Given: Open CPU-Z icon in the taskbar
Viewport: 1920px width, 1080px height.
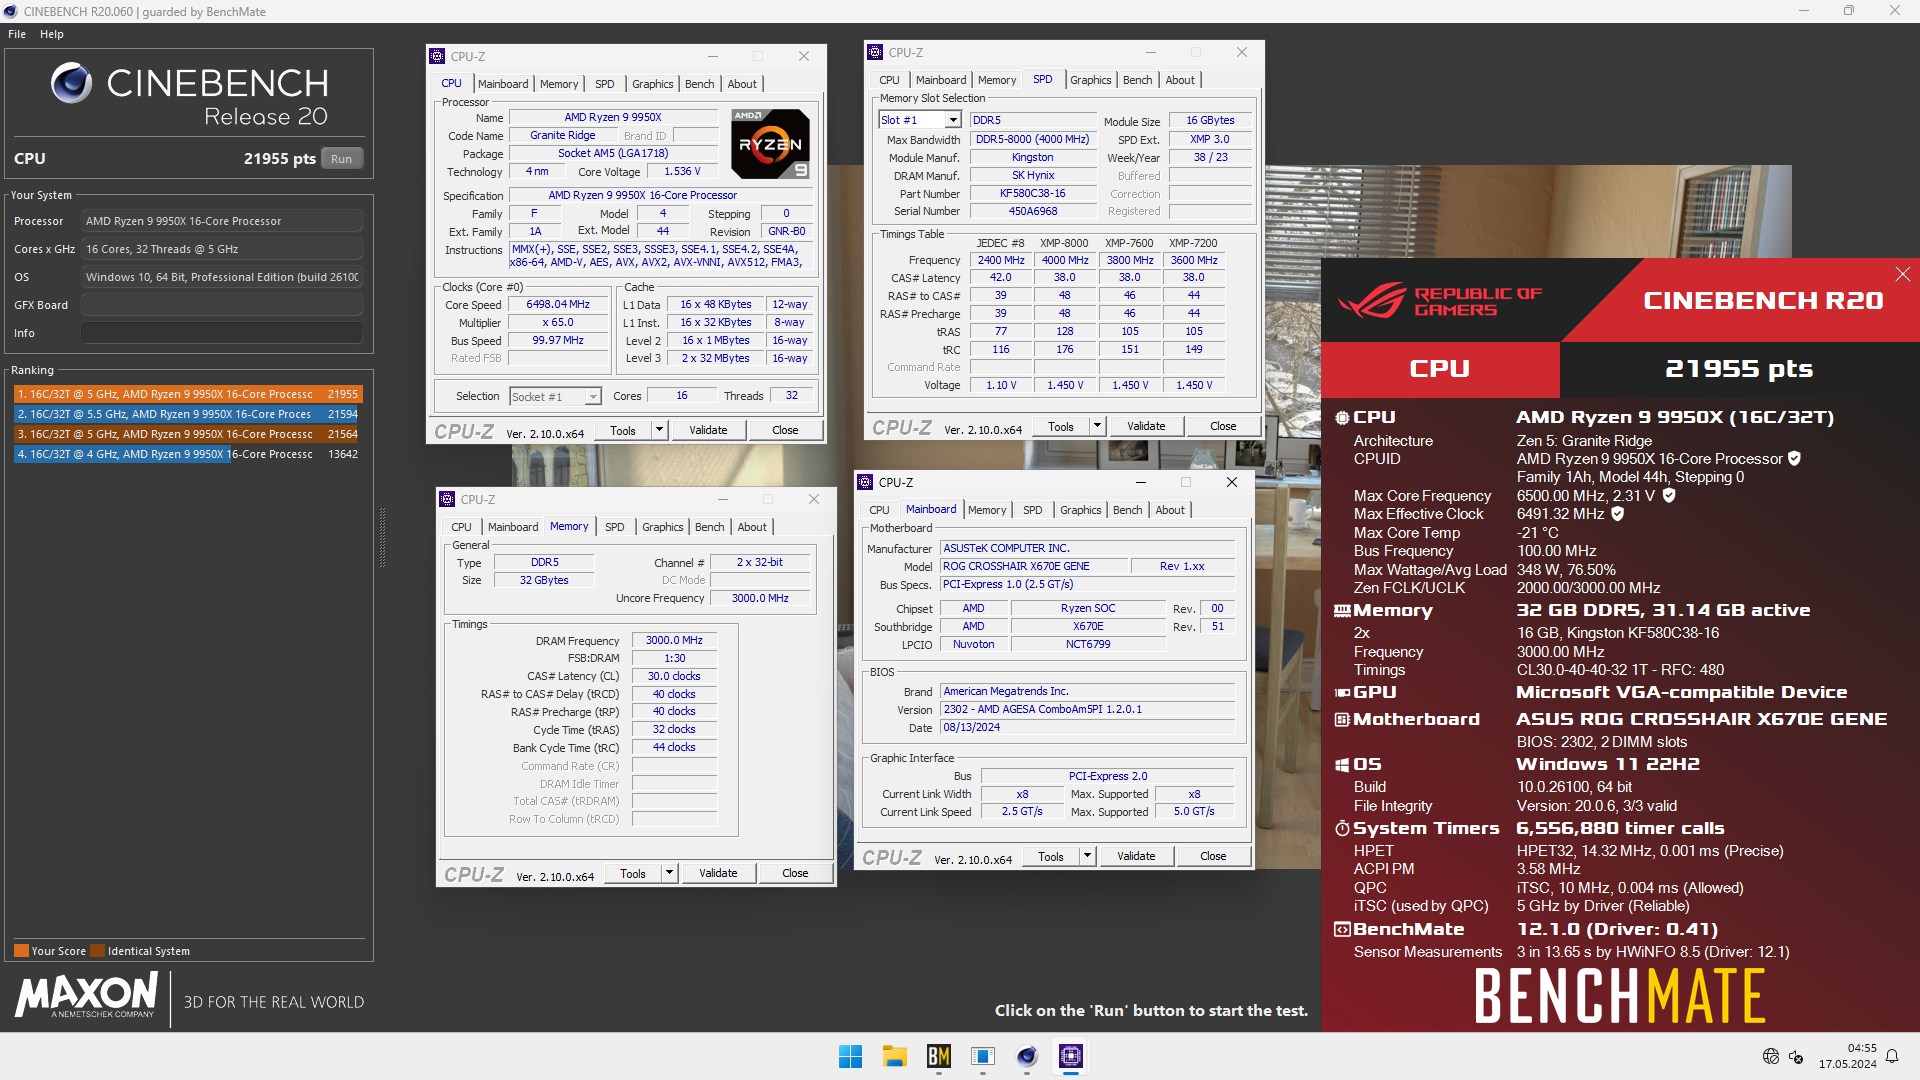Looking at the screenshot, I should tap(1071, 1056).
